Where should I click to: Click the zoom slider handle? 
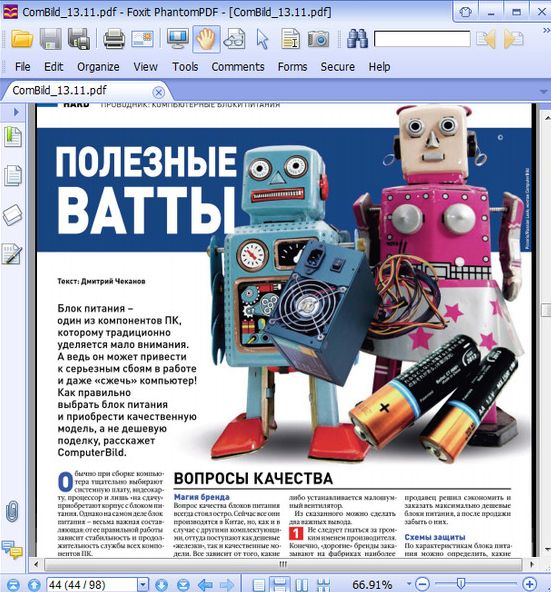click(x=461, y=584)
